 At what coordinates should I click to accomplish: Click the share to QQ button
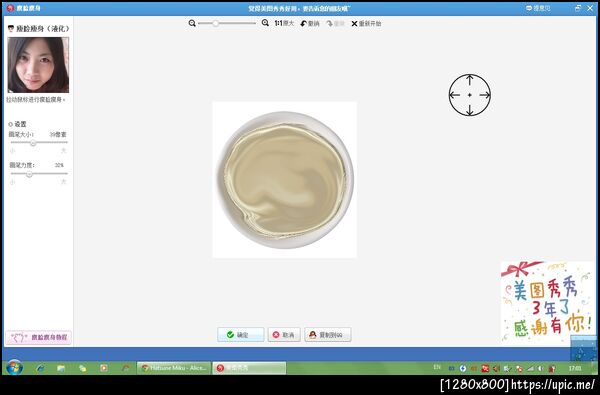328,335
